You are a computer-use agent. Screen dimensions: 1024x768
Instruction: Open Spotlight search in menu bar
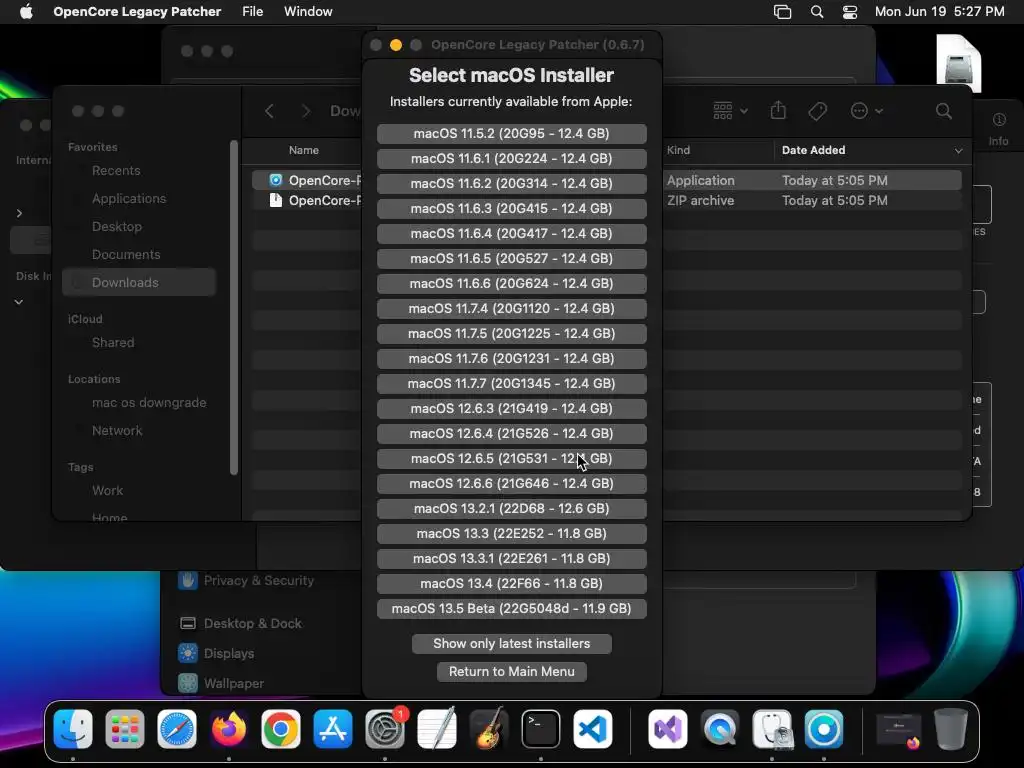click(816, 12)
